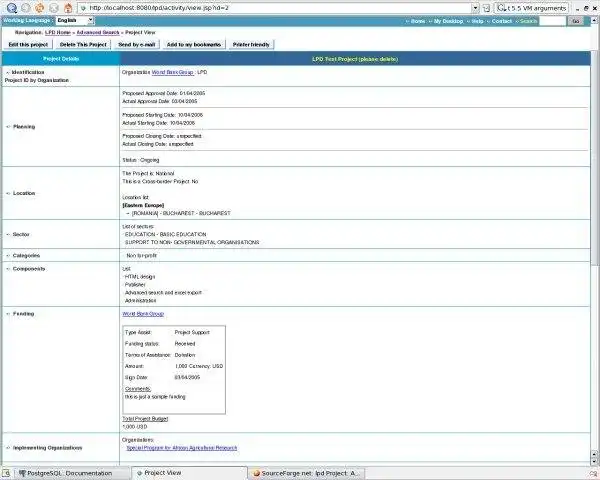
Task: Select the Project View tab
Action: pyautogui.click(x=189, y=473)
